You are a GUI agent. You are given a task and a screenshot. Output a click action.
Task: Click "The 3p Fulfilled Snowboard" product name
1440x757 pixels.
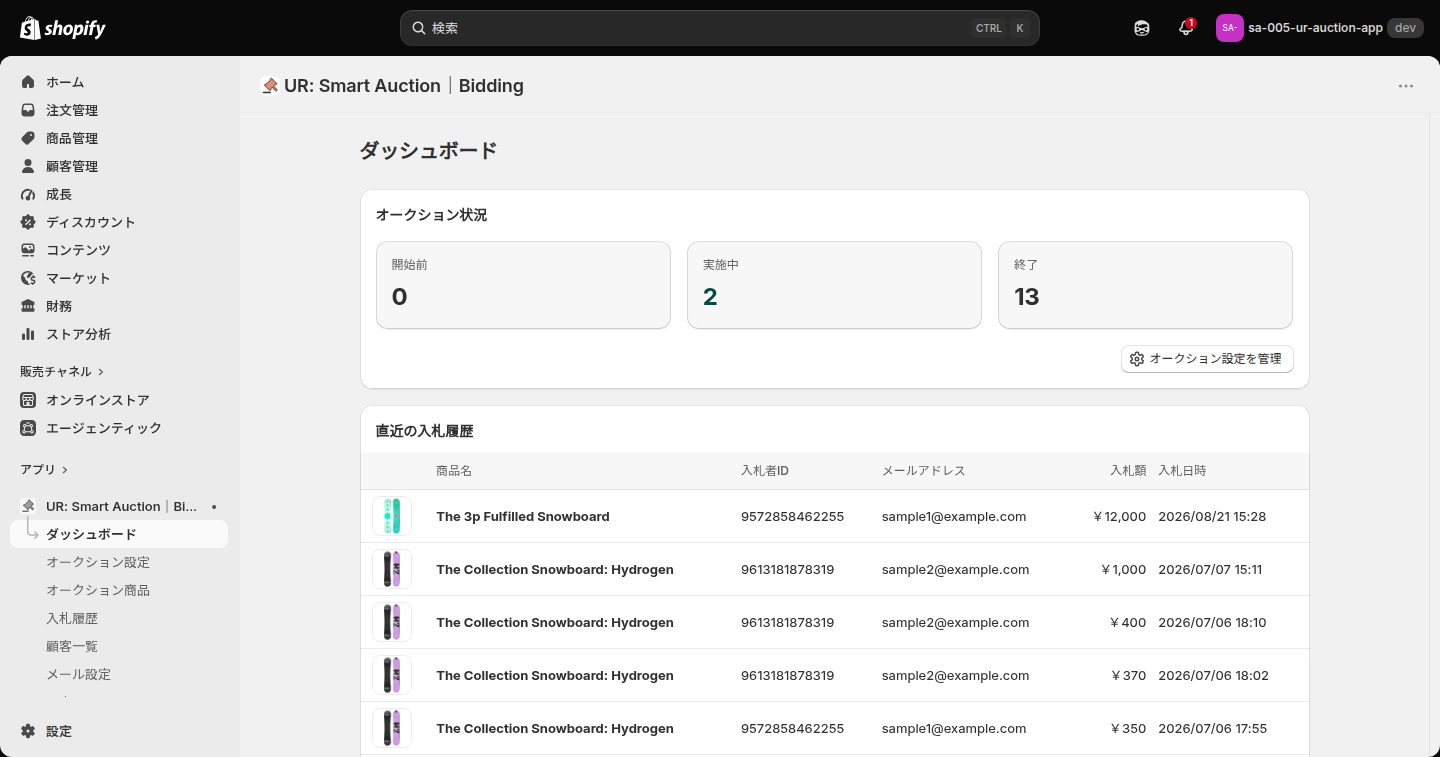click(523, 517)
